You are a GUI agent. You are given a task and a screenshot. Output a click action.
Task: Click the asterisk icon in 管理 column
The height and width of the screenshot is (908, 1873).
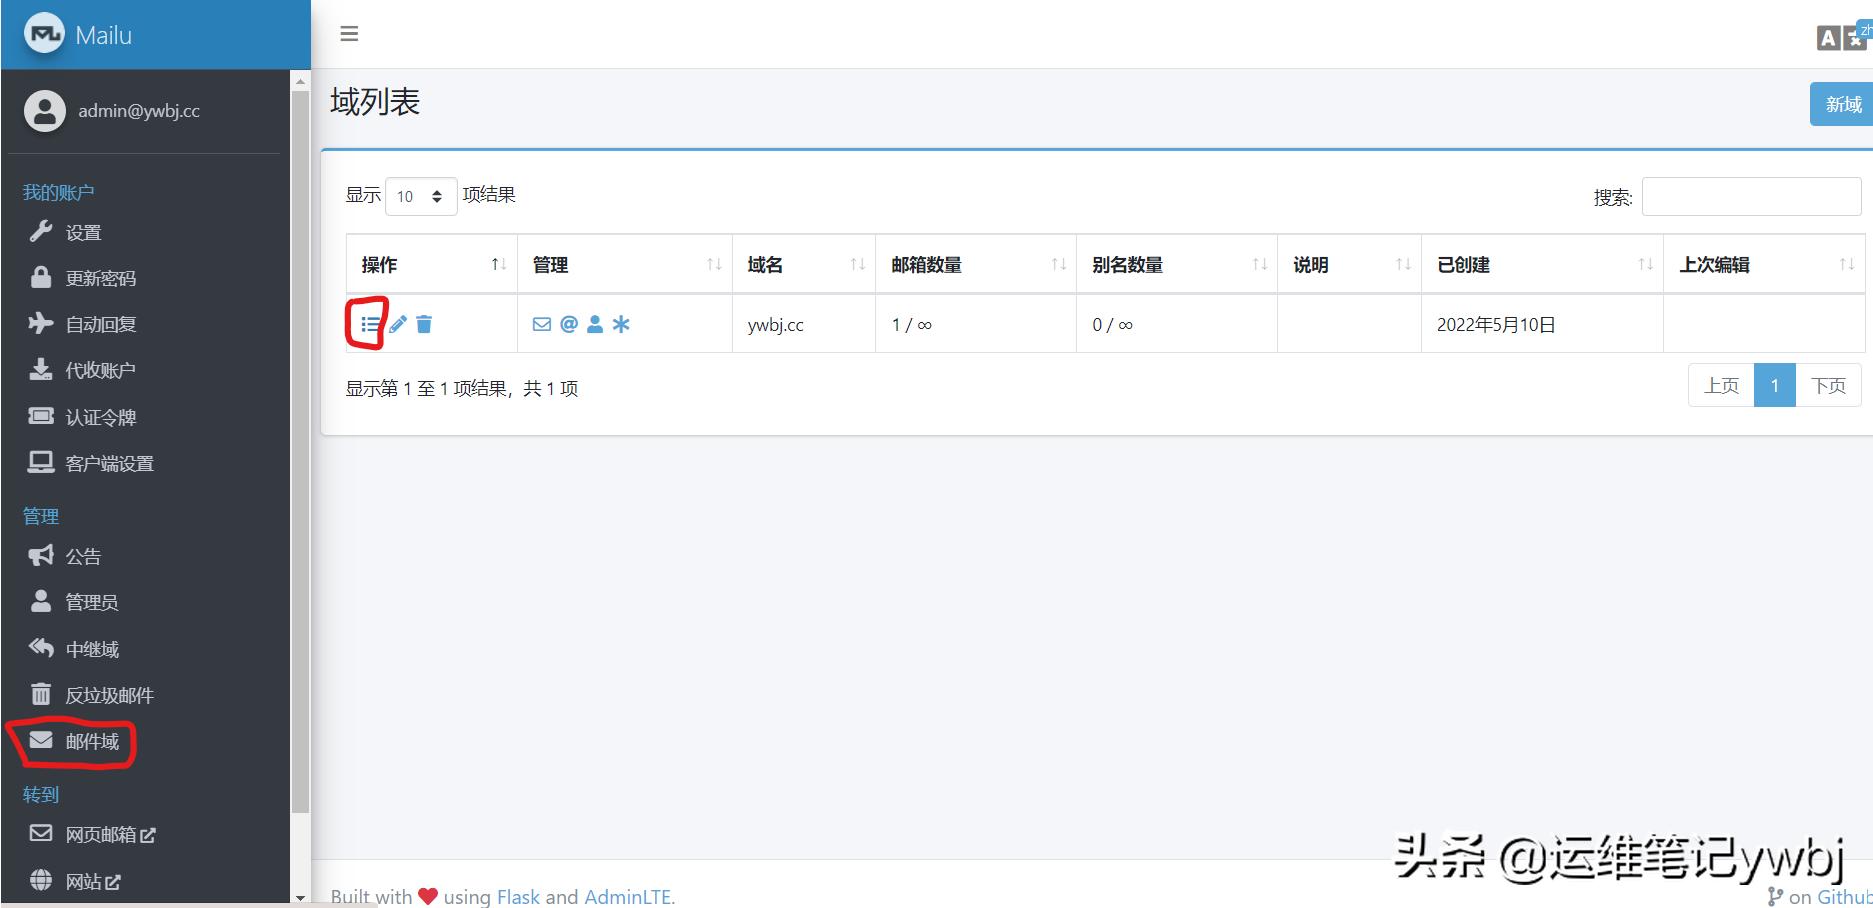622,323
